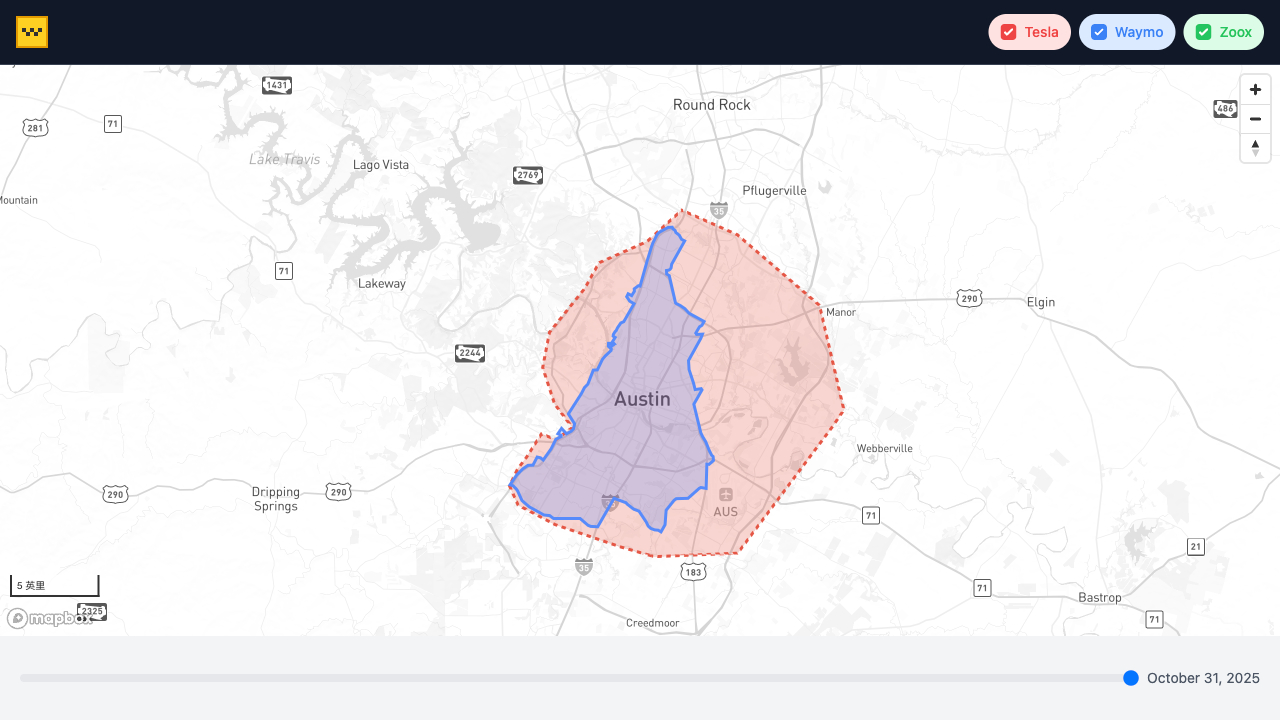Disable the Zoox layer checkbox
Viewport: 1280px width, 720px height.
pos(1204,32)
